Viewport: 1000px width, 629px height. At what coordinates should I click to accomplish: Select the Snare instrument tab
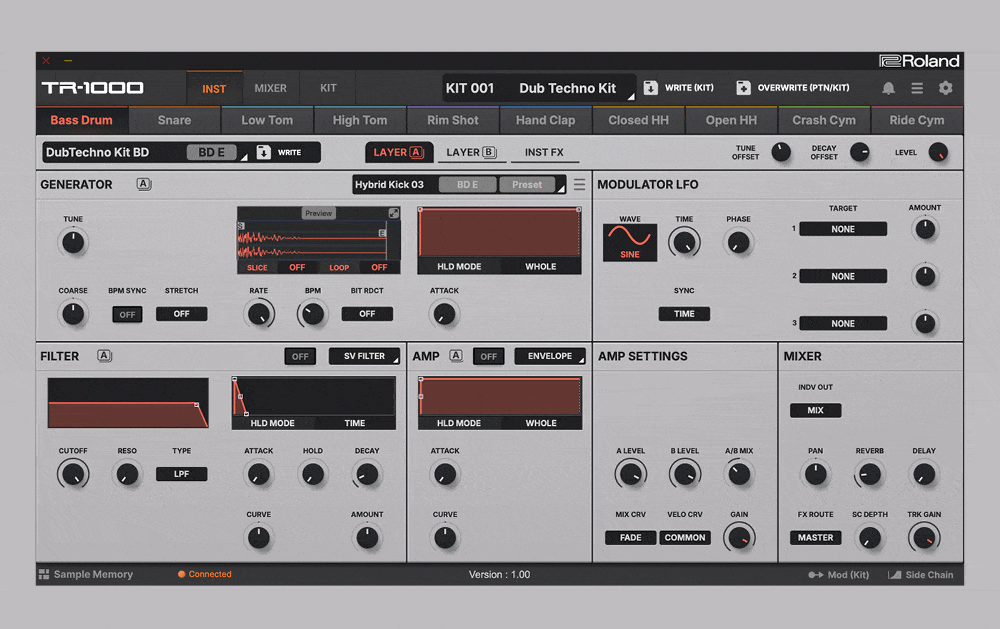pos(174,120)
